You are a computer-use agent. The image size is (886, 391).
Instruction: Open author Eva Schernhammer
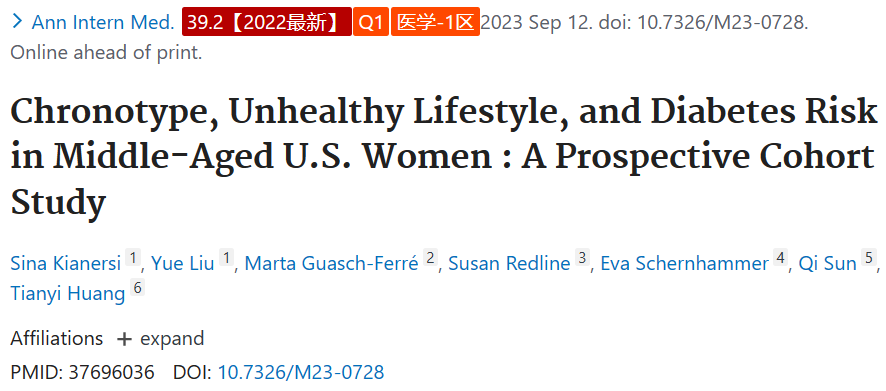(684, 263)
